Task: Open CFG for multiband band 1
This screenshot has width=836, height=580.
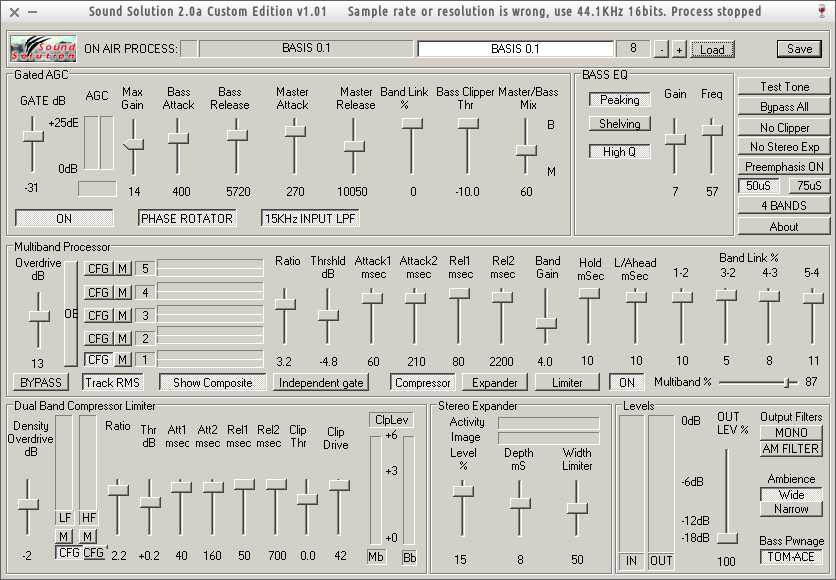Action: point(99,360)
